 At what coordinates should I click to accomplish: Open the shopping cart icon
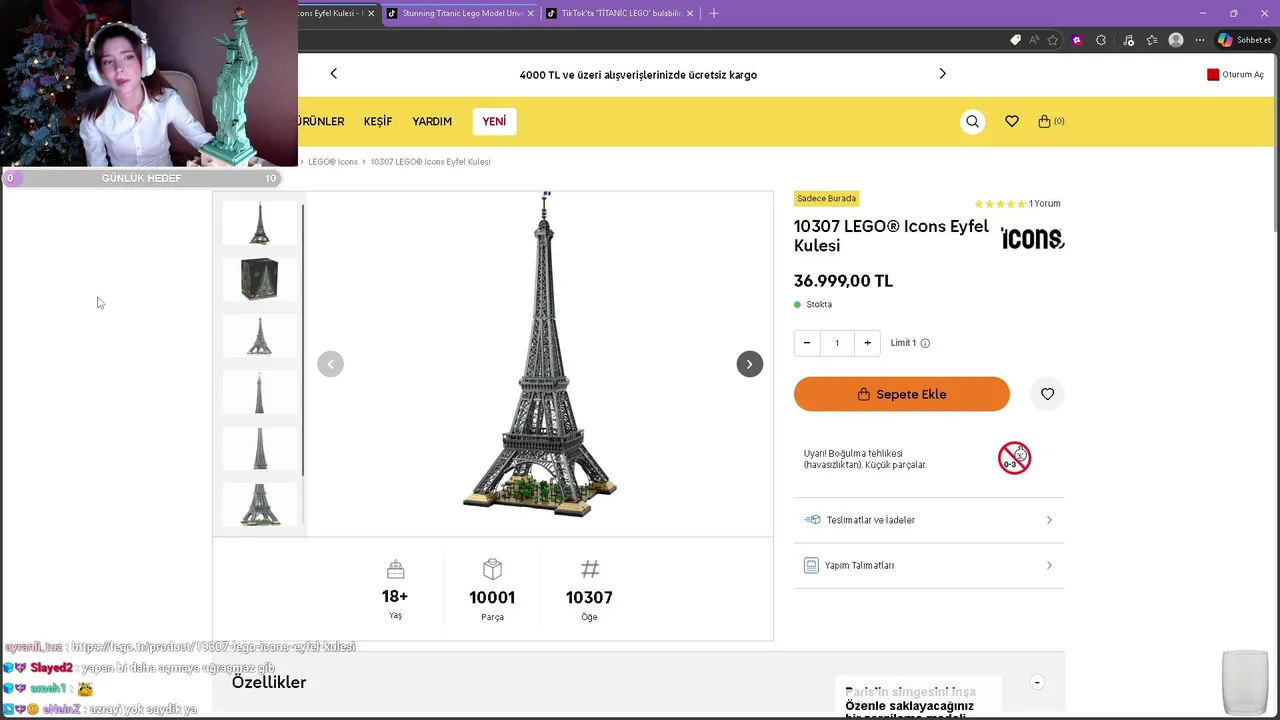1045,122
